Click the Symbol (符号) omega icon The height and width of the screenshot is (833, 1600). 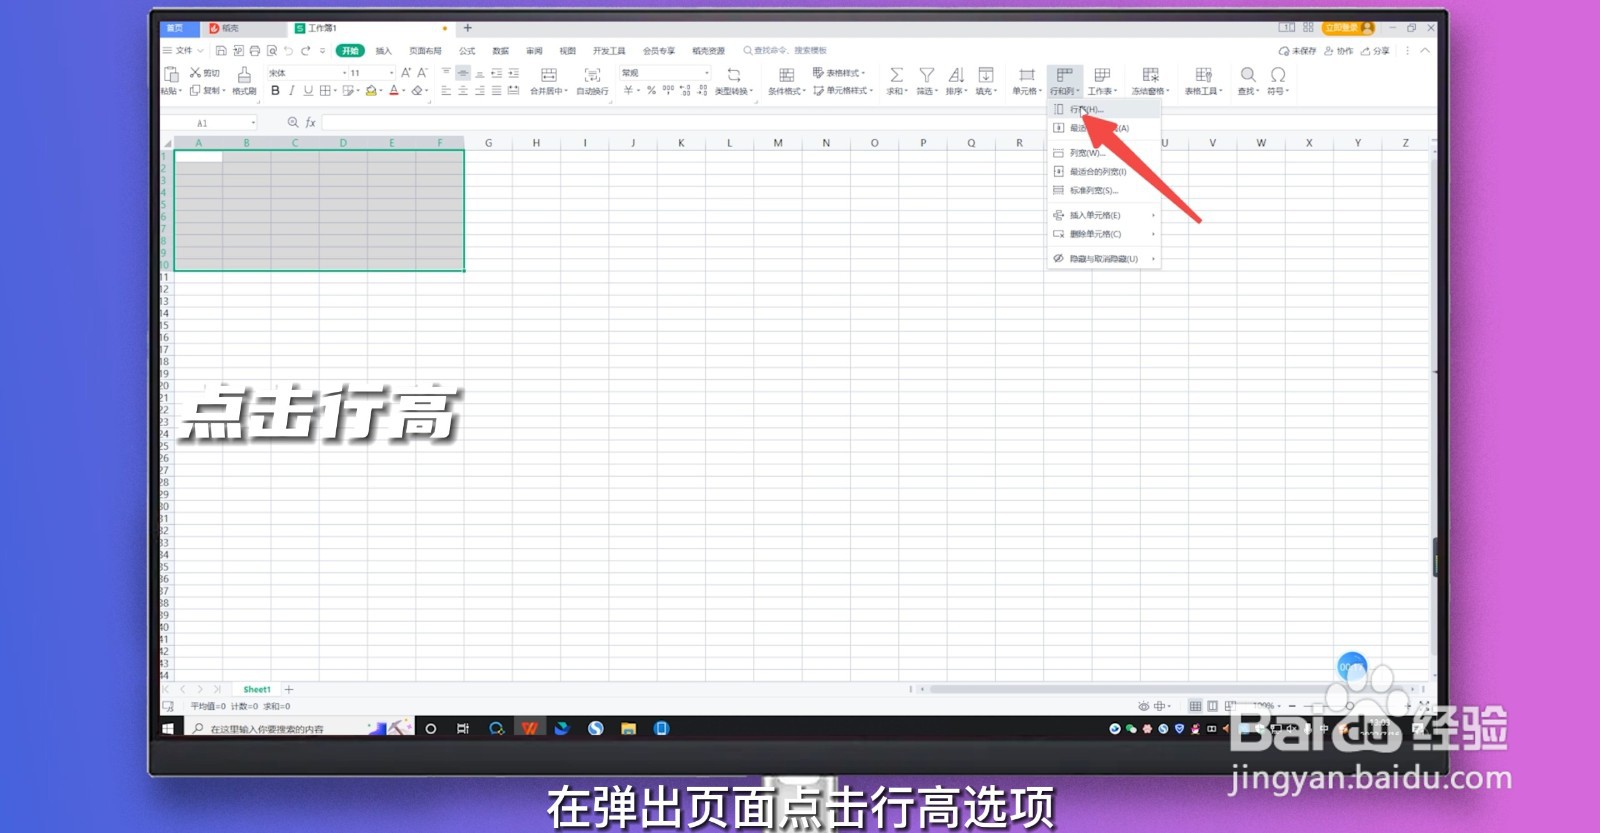(1278, 75)
